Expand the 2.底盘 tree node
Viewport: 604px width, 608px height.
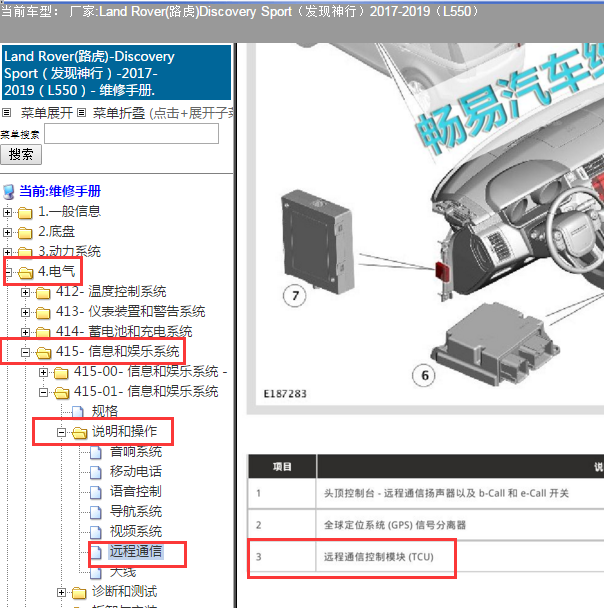click(x=7, y=232)
